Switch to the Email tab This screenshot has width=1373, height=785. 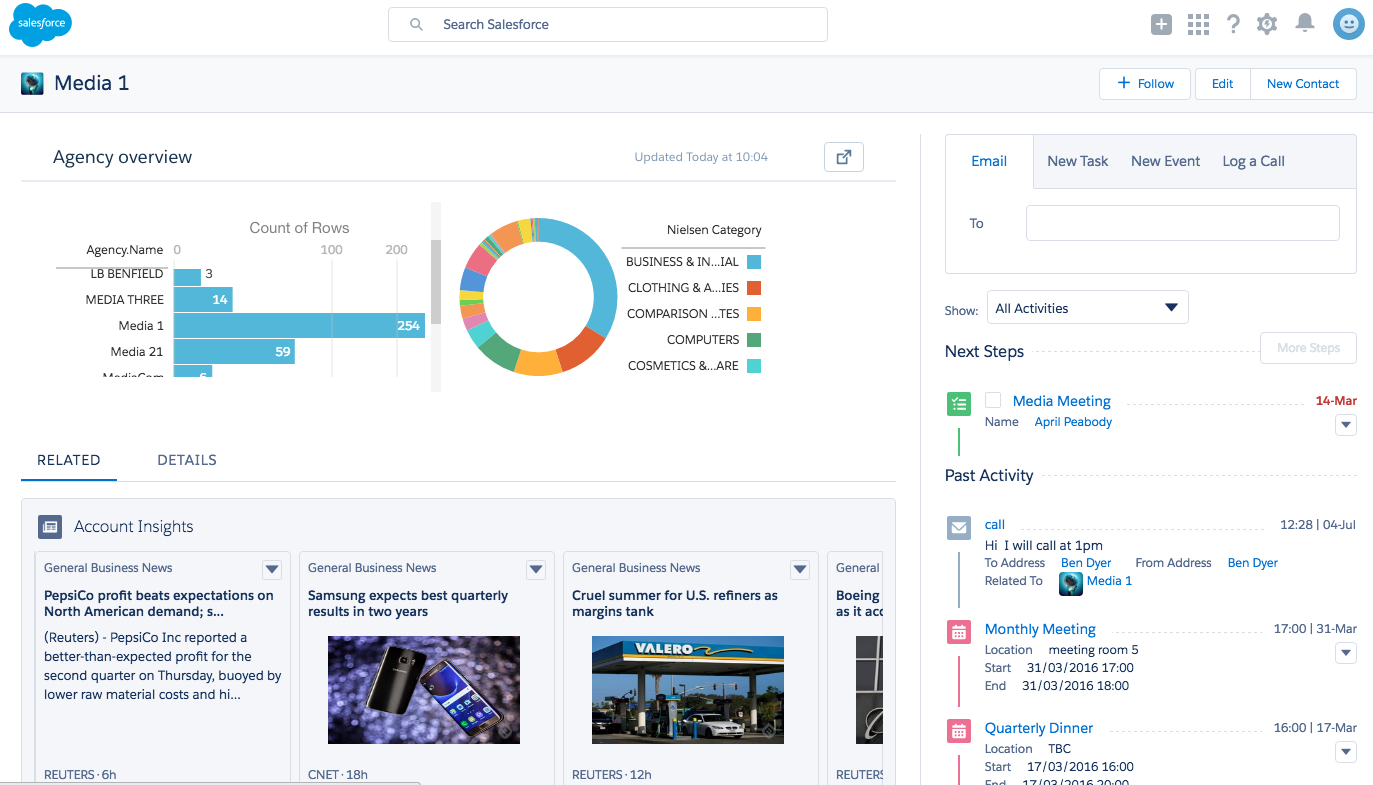pyautogui.click(x=989, y=161)
